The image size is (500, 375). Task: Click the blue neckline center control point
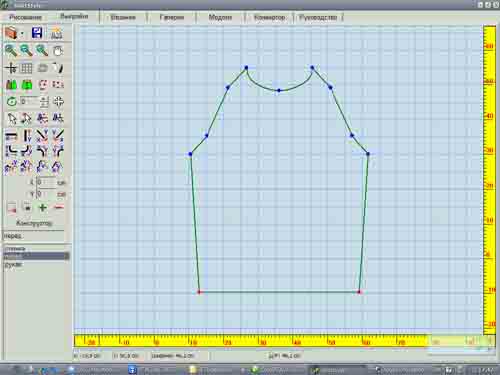coord(279,90)
